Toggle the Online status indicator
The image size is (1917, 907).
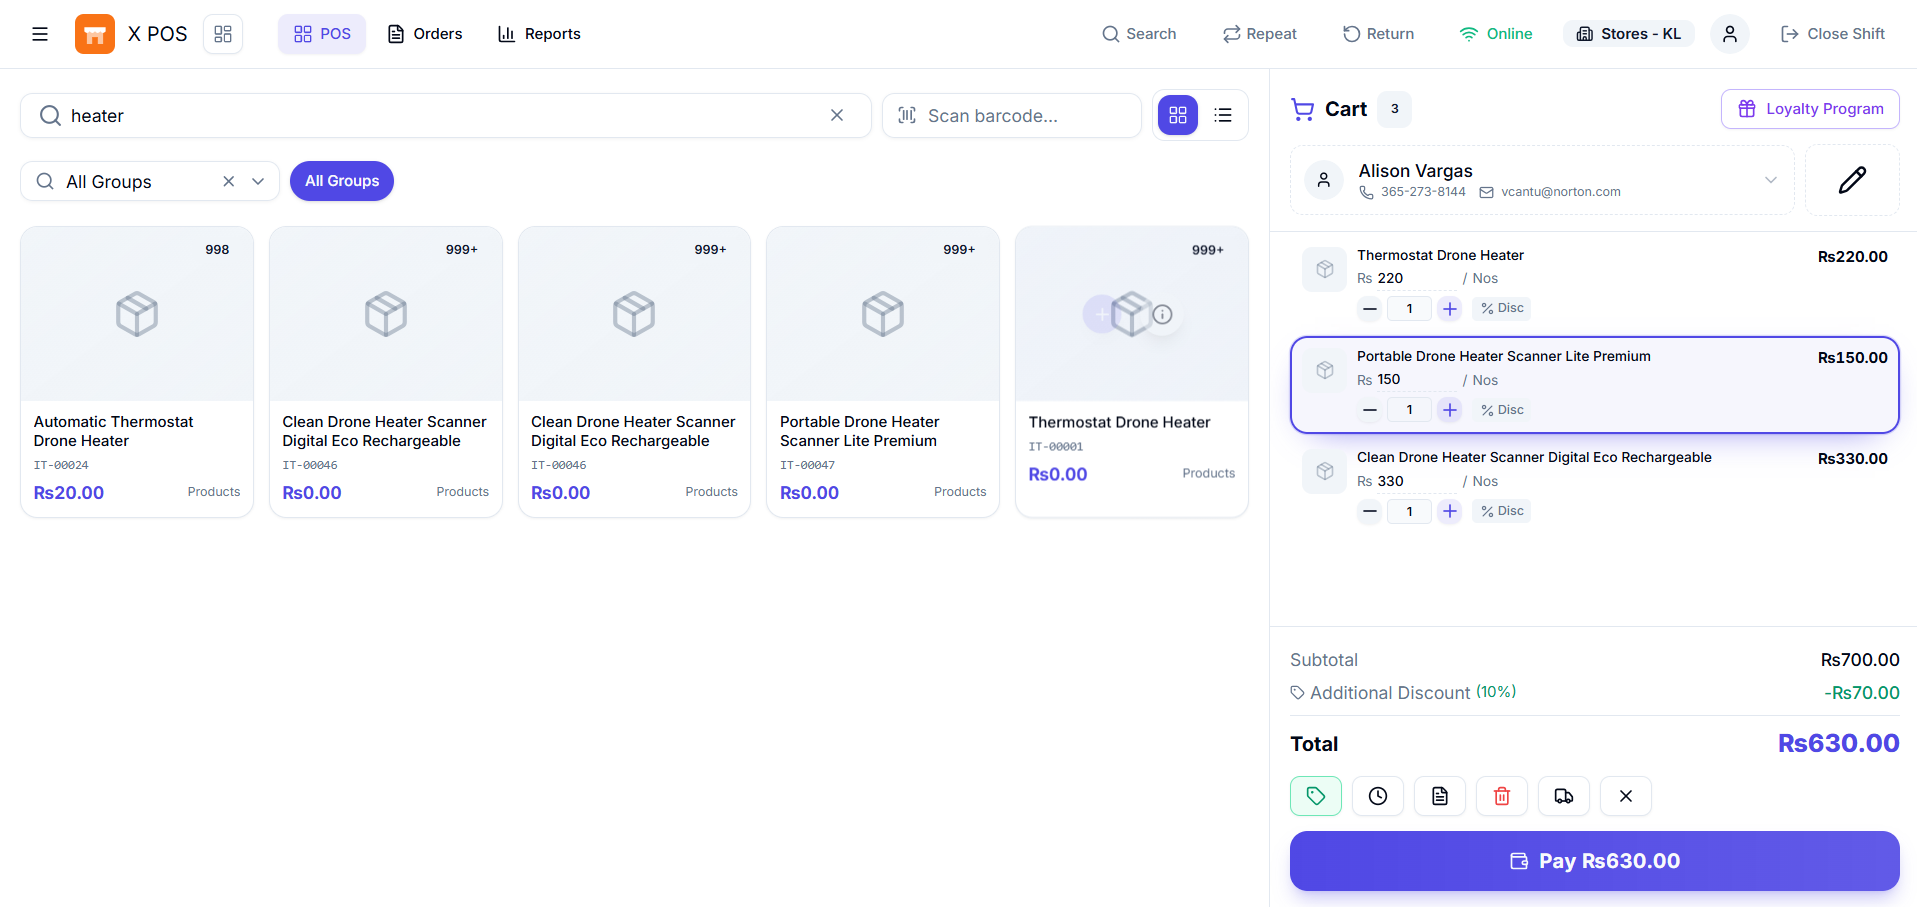(1495, 34)
